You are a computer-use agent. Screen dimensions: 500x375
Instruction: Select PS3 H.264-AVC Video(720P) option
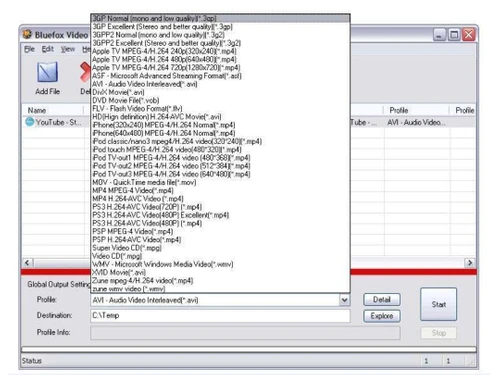tap(220, 207)
